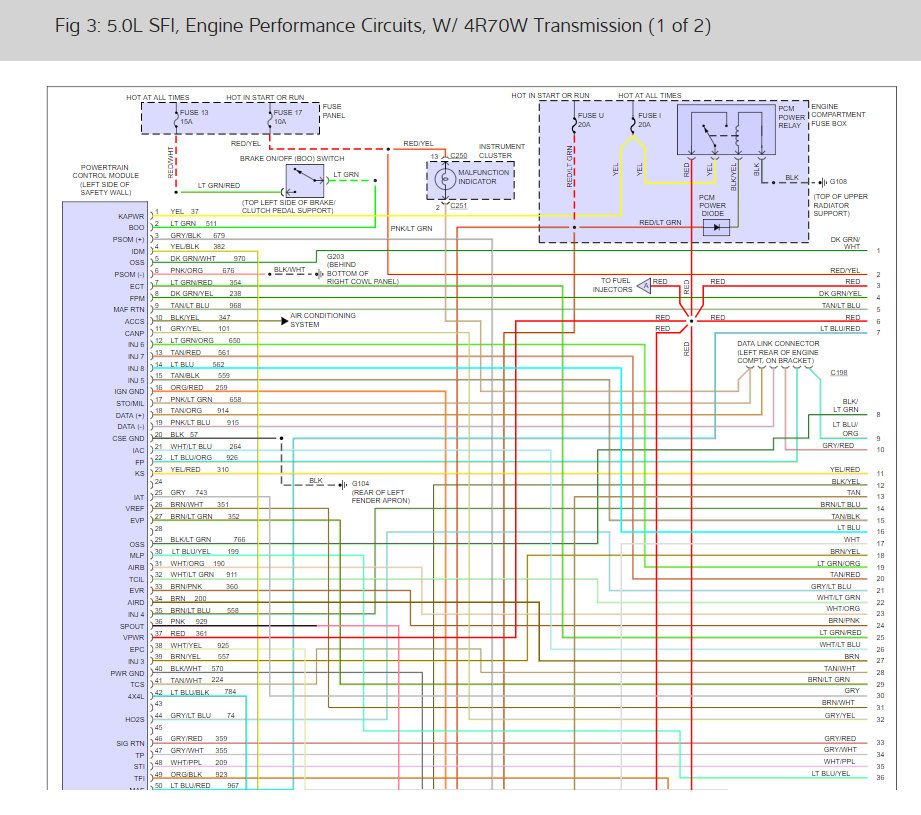
Task: Click the SPOUT pin label
Action: (132, 627)
